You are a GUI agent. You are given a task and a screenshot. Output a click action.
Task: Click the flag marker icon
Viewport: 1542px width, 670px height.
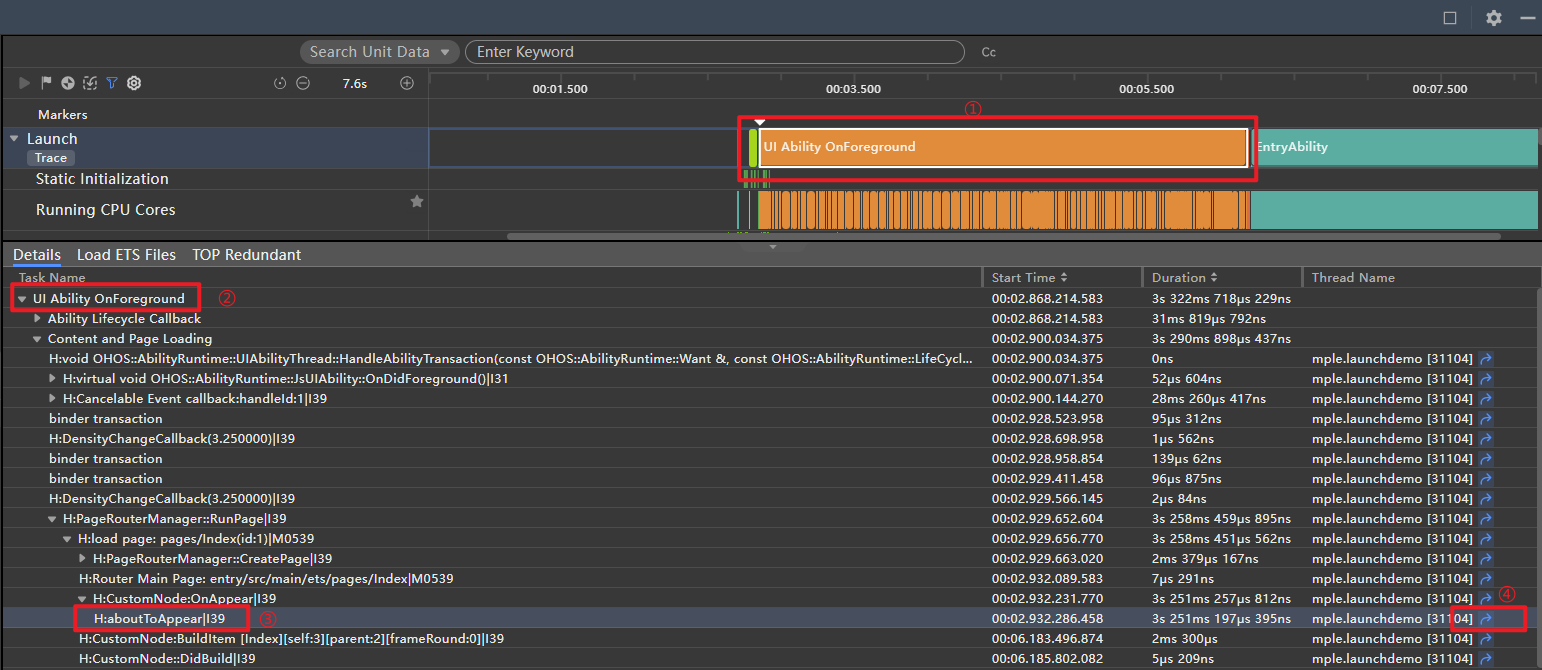46,84
